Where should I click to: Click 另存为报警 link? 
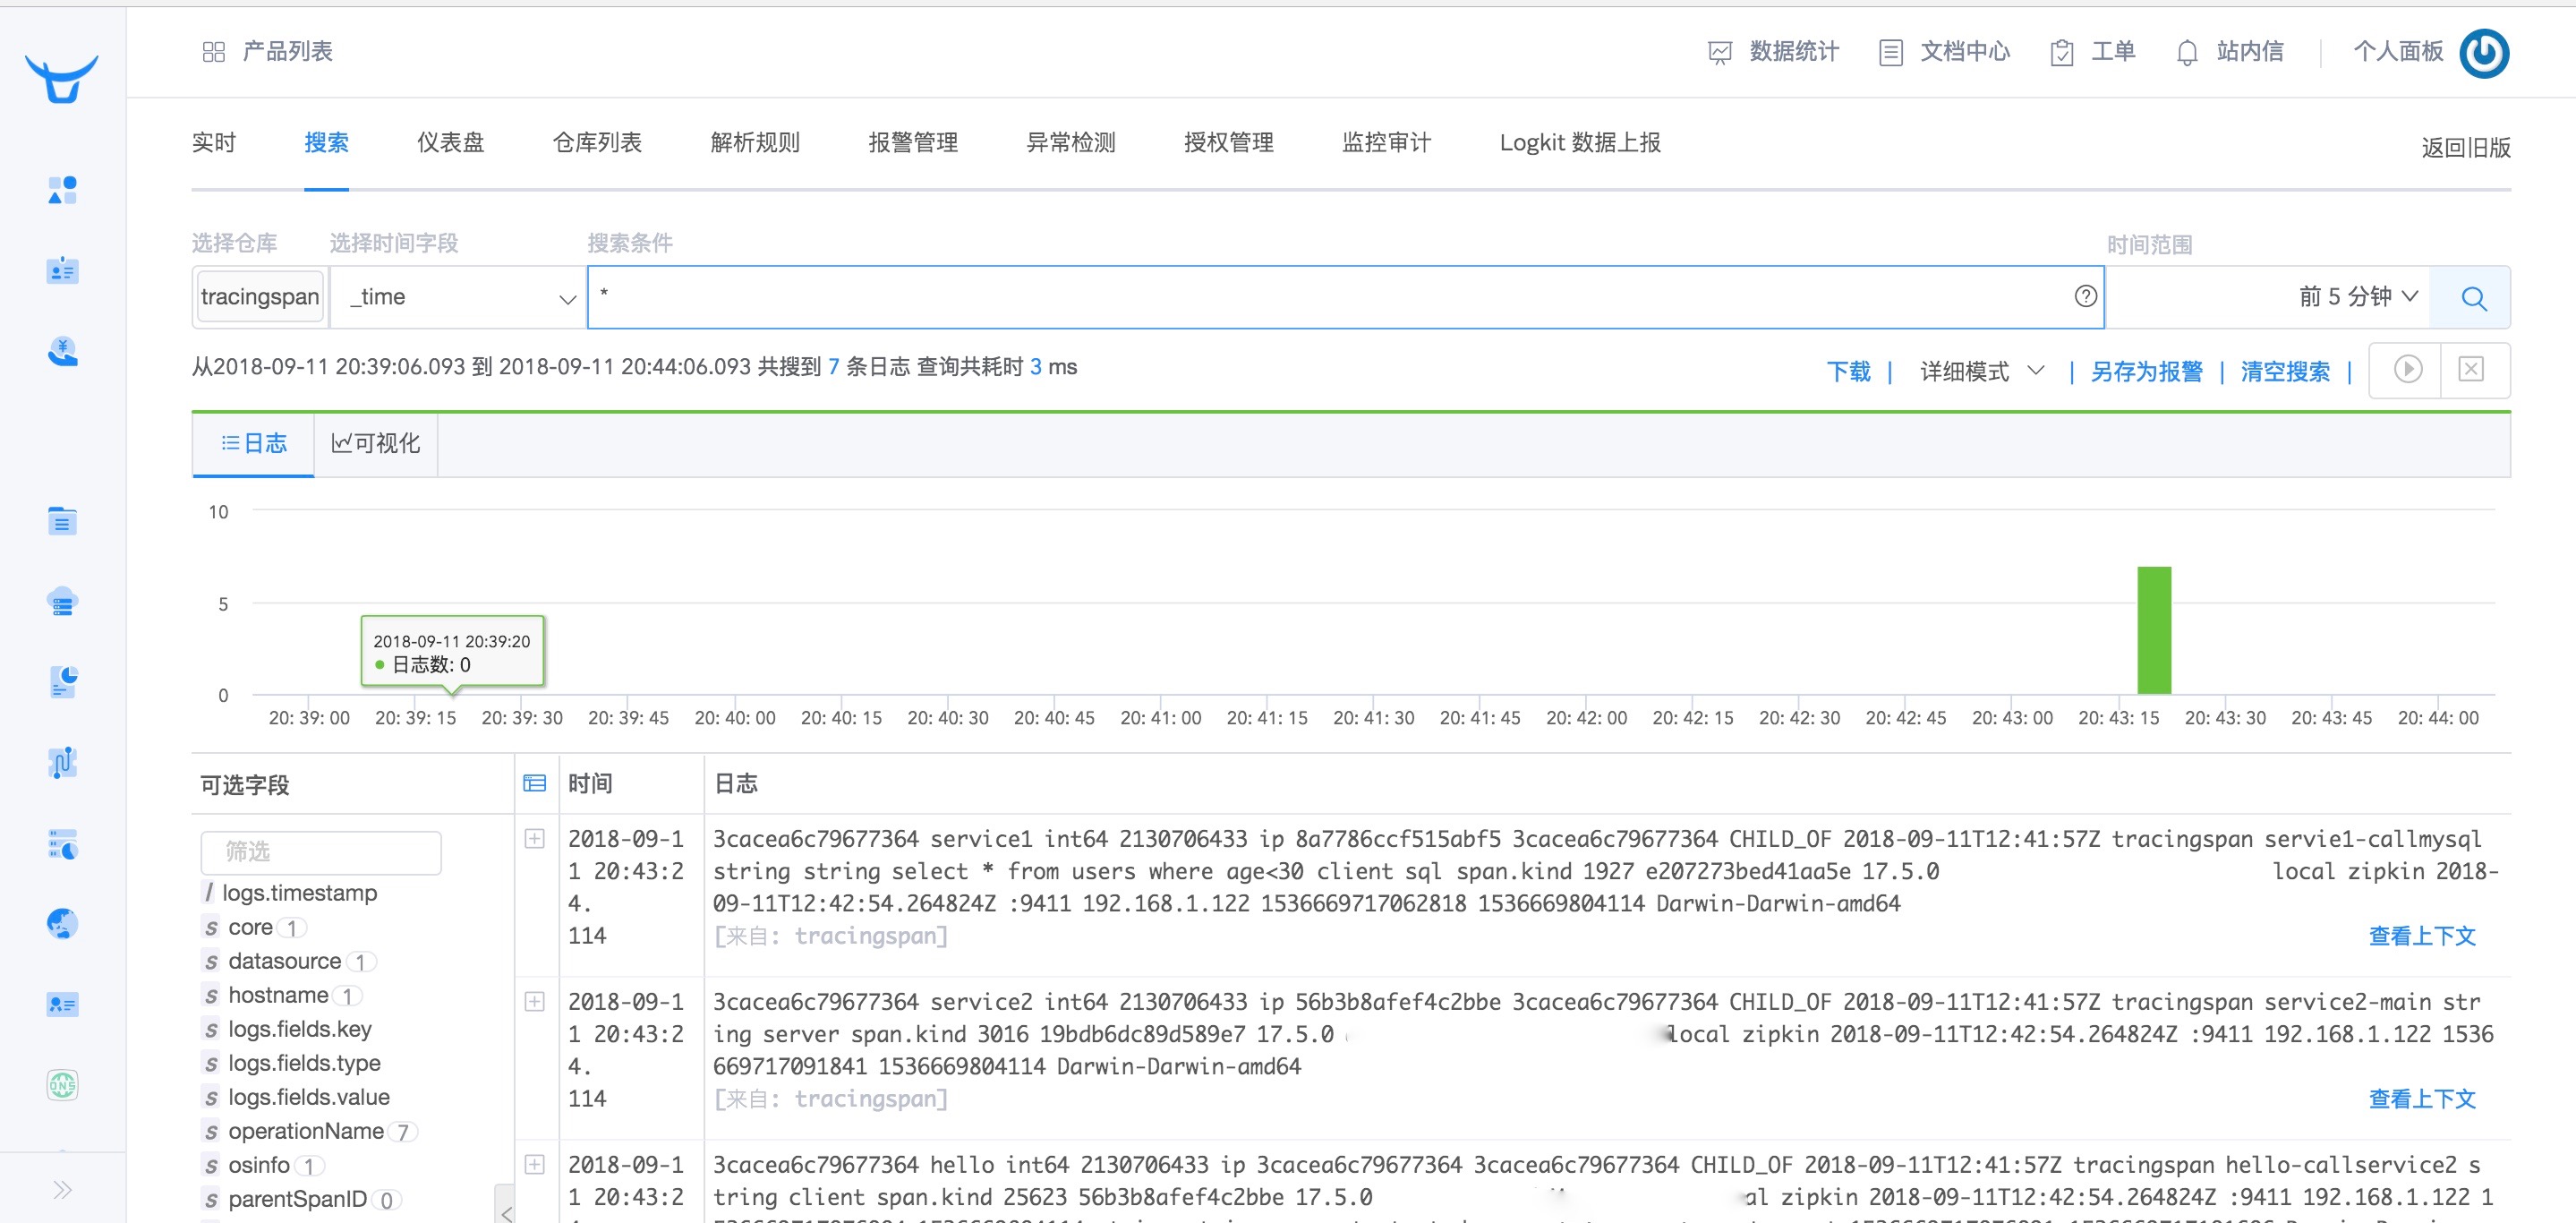coord(2147,371)
